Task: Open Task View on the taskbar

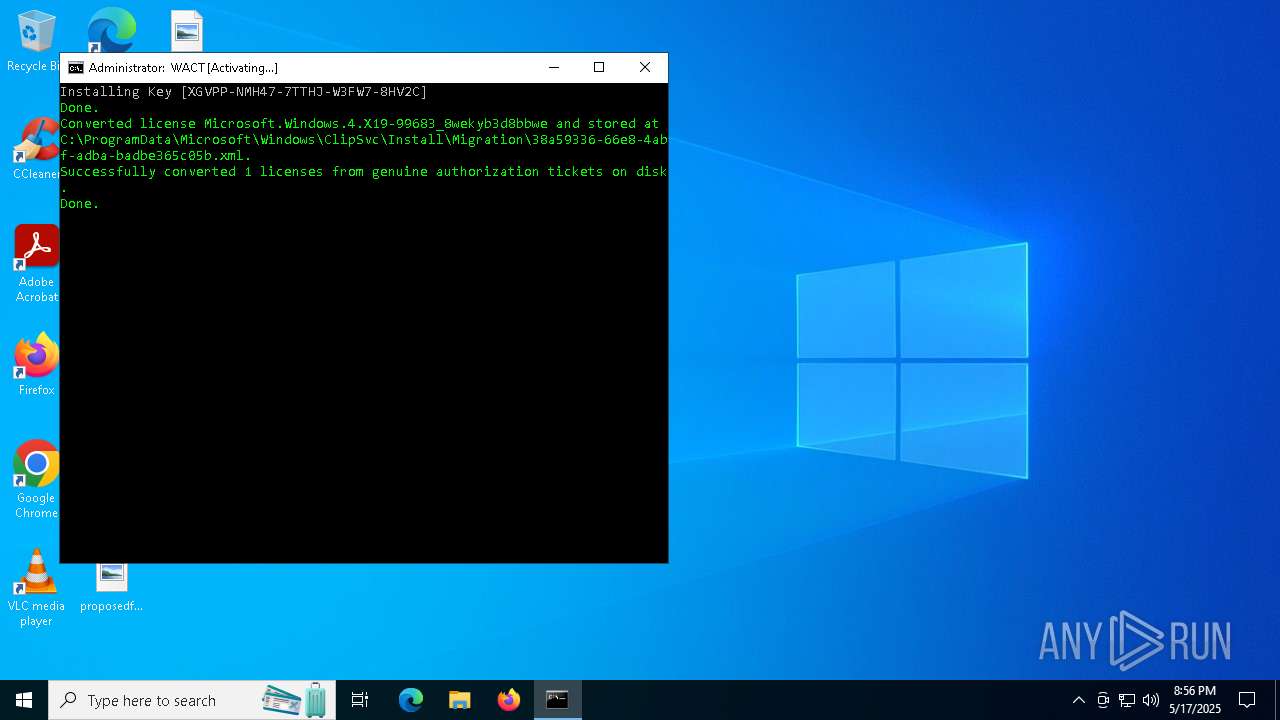Action: [x=360, y=700]
